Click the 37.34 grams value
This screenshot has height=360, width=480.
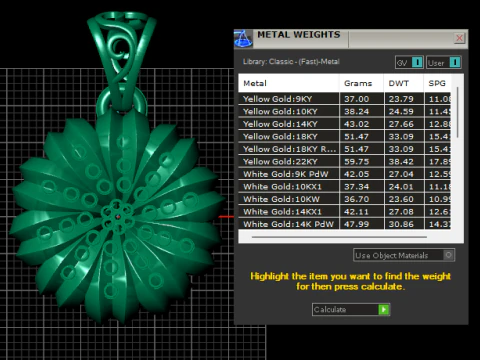point(357,186)
